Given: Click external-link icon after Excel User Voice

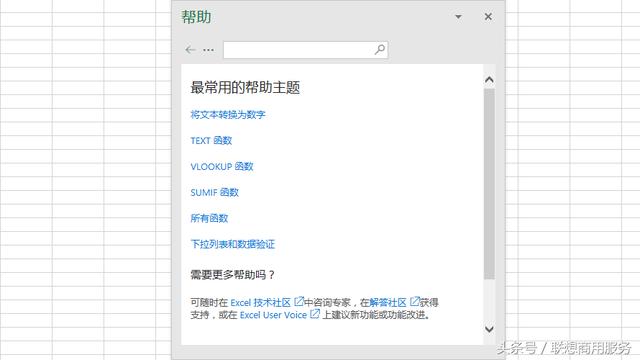Looking at the screenshot, I should pos(315,314).
